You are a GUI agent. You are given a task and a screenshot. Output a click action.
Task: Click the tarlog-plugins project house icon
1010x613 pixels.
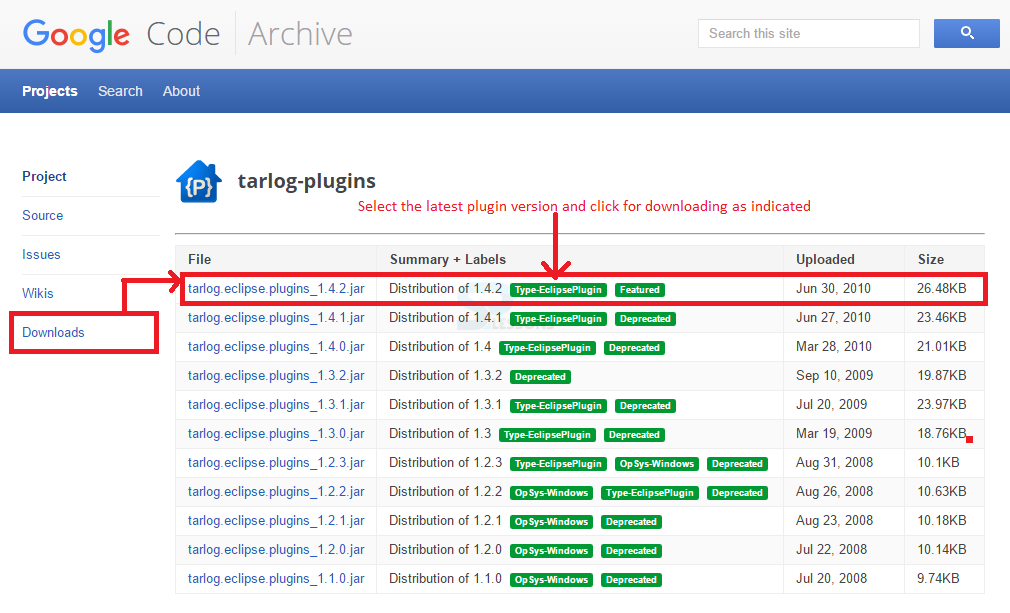pyautogui.click(x=199, y=182)
